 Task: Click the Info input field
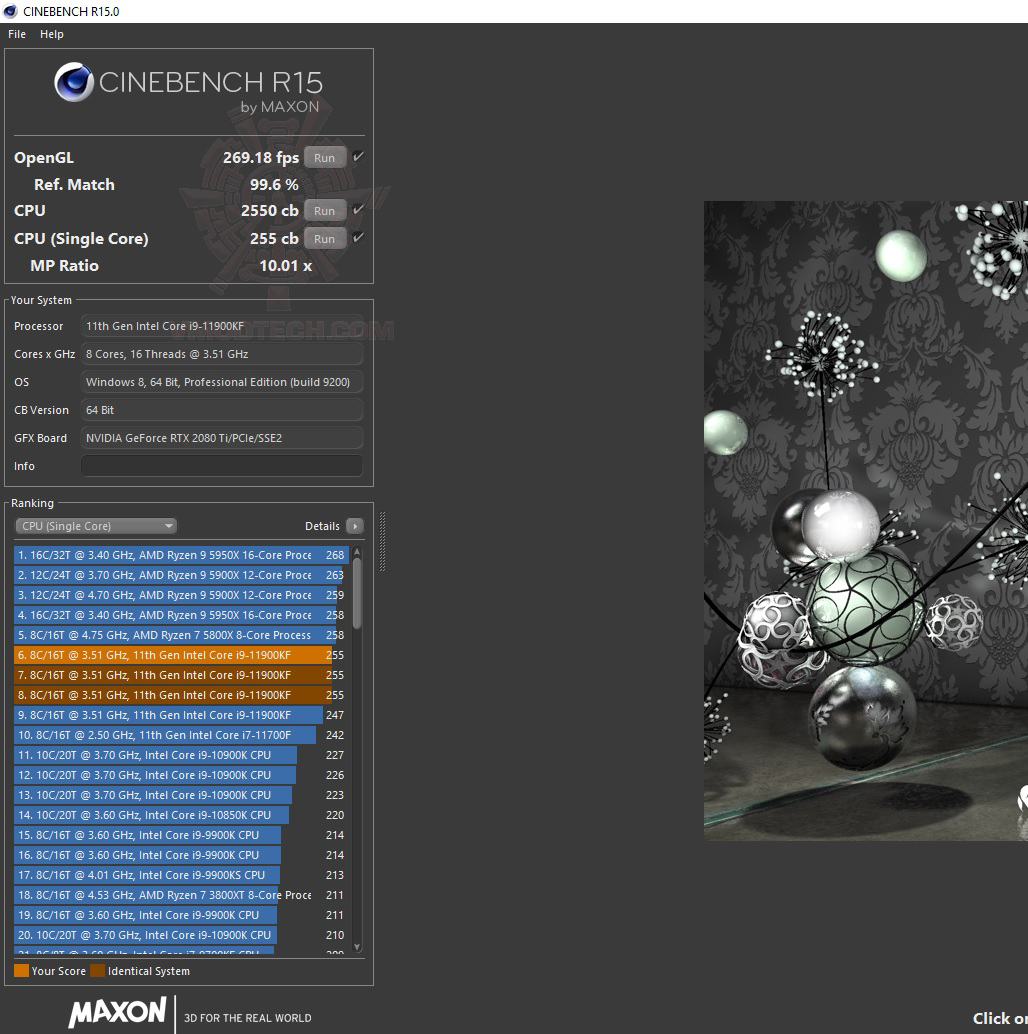click(222, 466)
